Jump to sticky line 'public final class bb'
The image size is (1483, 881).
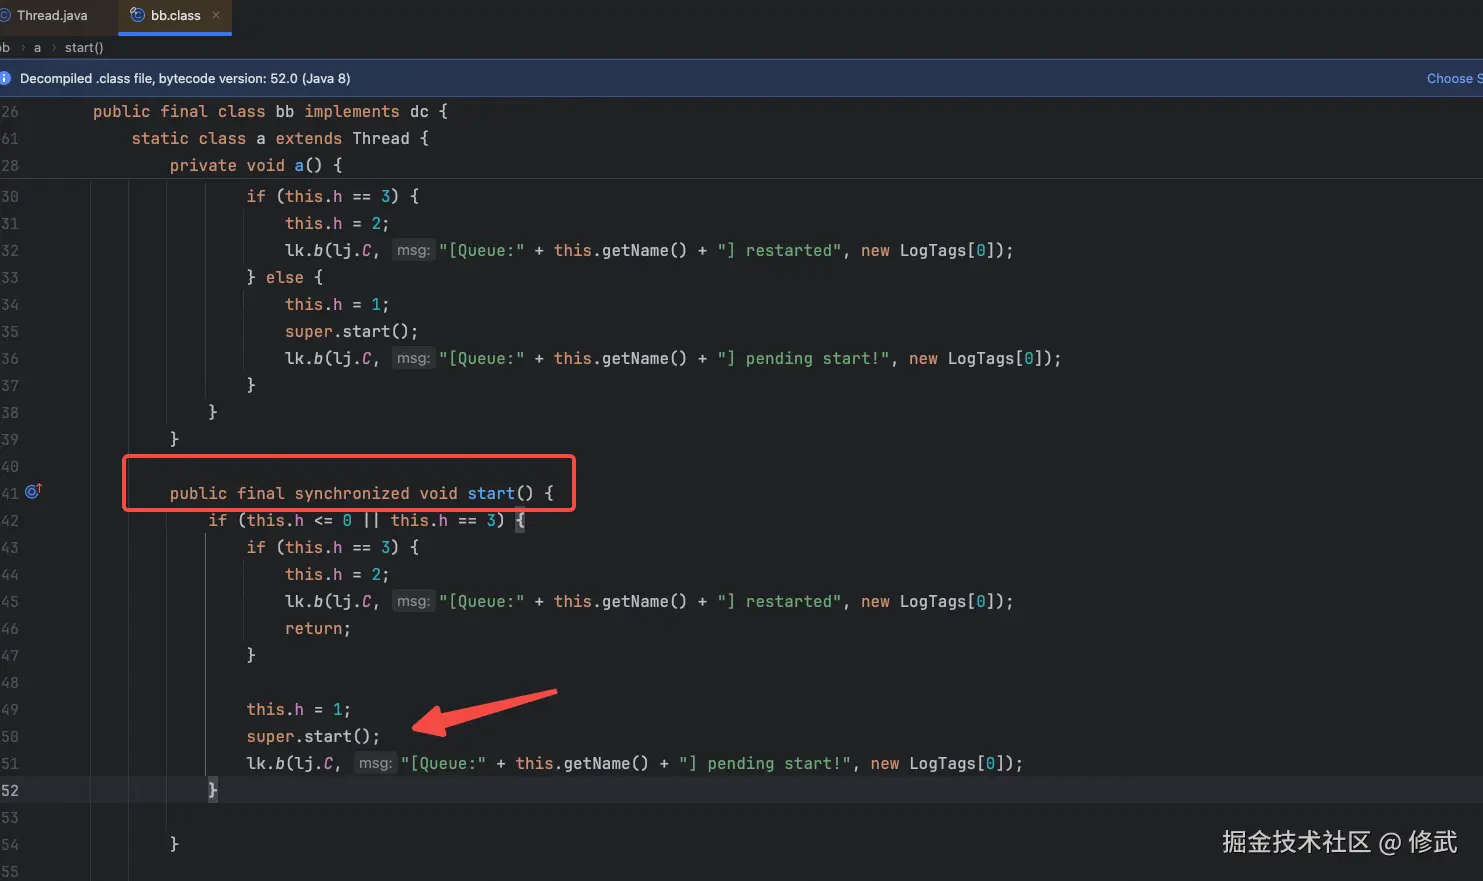[270, 111]
